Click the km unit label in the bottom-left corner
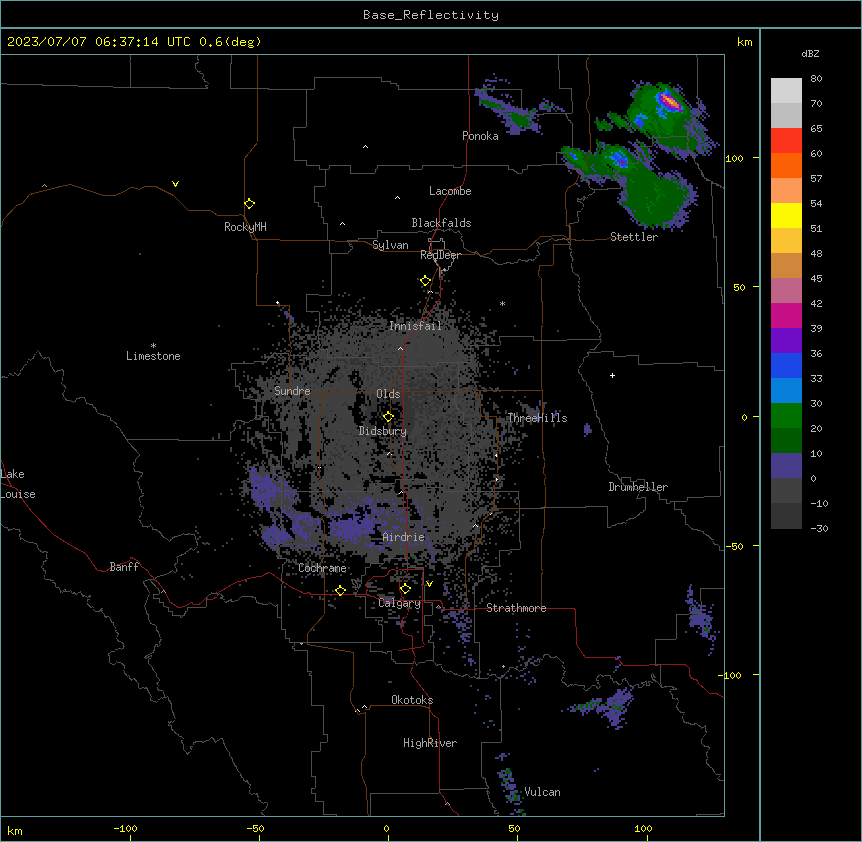The image size is (862, 842). [14, 830]
